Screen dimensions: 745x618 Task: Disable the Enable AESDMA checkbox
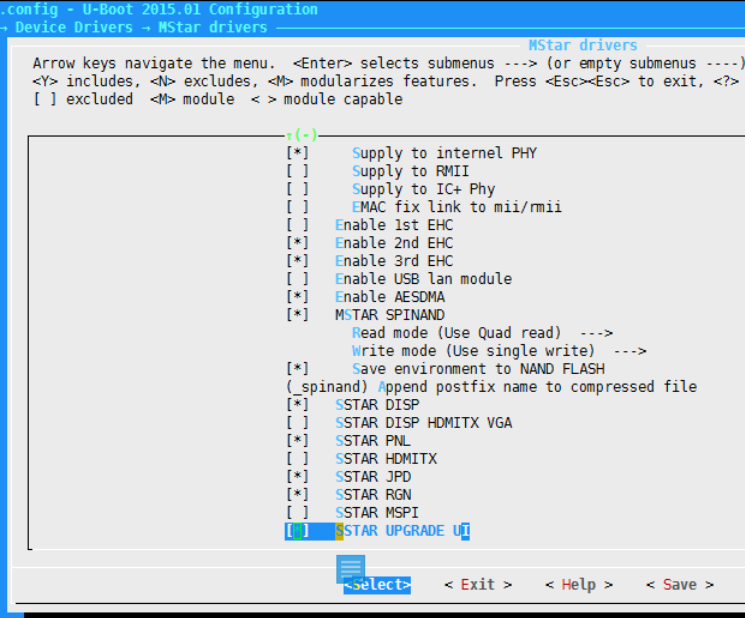pyautogui.click(x=297, y=297)
